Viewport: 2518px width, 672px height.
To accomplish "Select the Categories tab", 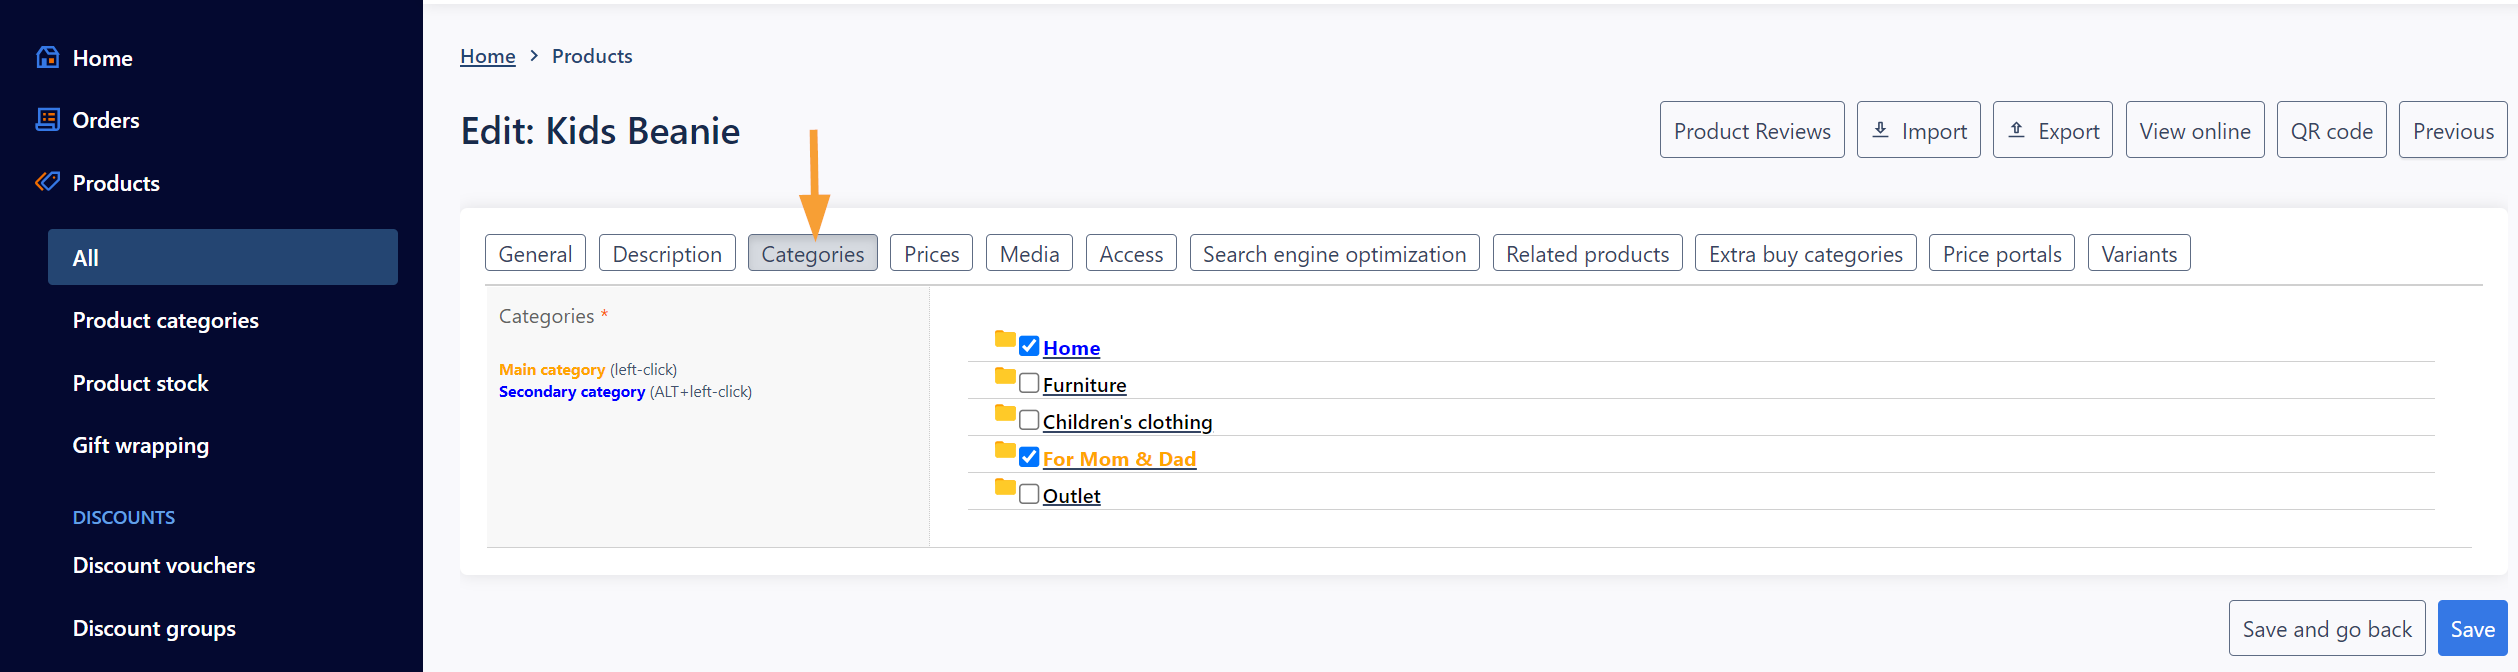I will (x=813, y=253).
